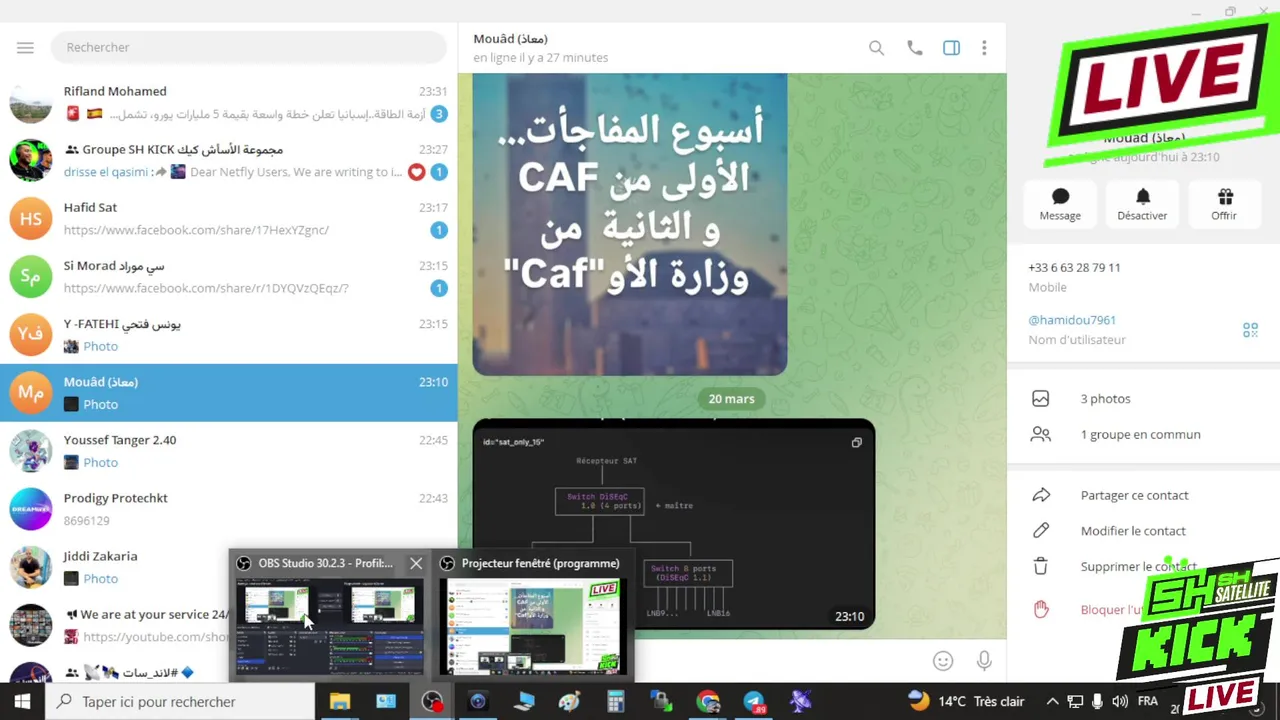Screen dimensions: 1280x720
Task: Open Calculator from taskbar
Action: (616, 702)
